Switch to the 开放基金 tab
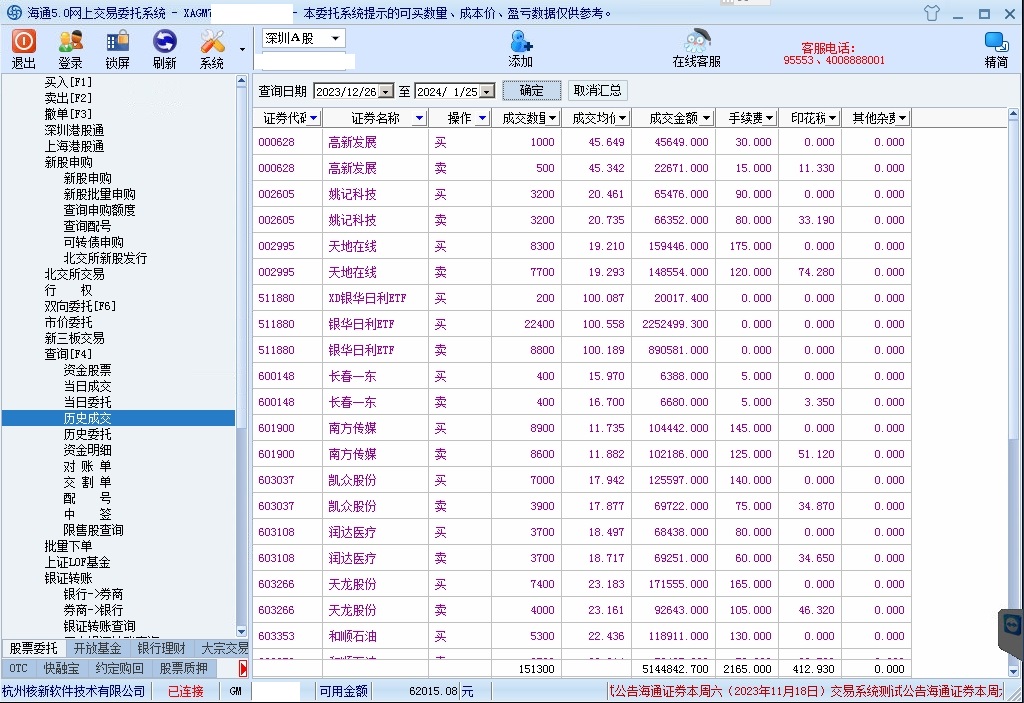Image resolution: width=1024 pixels, height=703 pixels. tap(97, 648)
